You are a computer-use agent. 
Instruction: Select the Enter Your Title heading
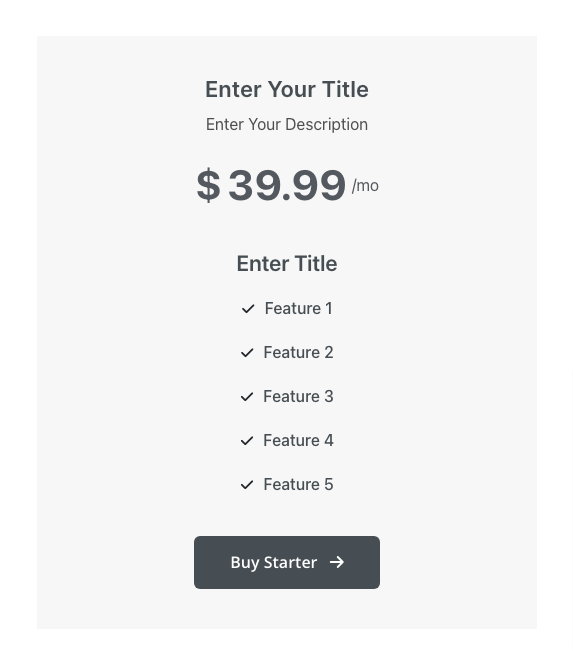287,89
